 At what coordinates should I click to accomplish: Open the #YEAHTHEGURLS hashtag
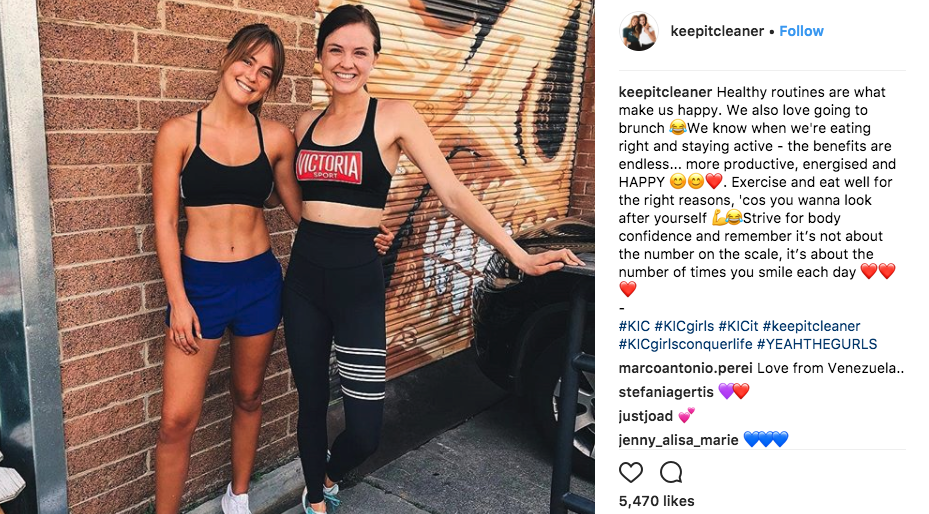point(817,344)
